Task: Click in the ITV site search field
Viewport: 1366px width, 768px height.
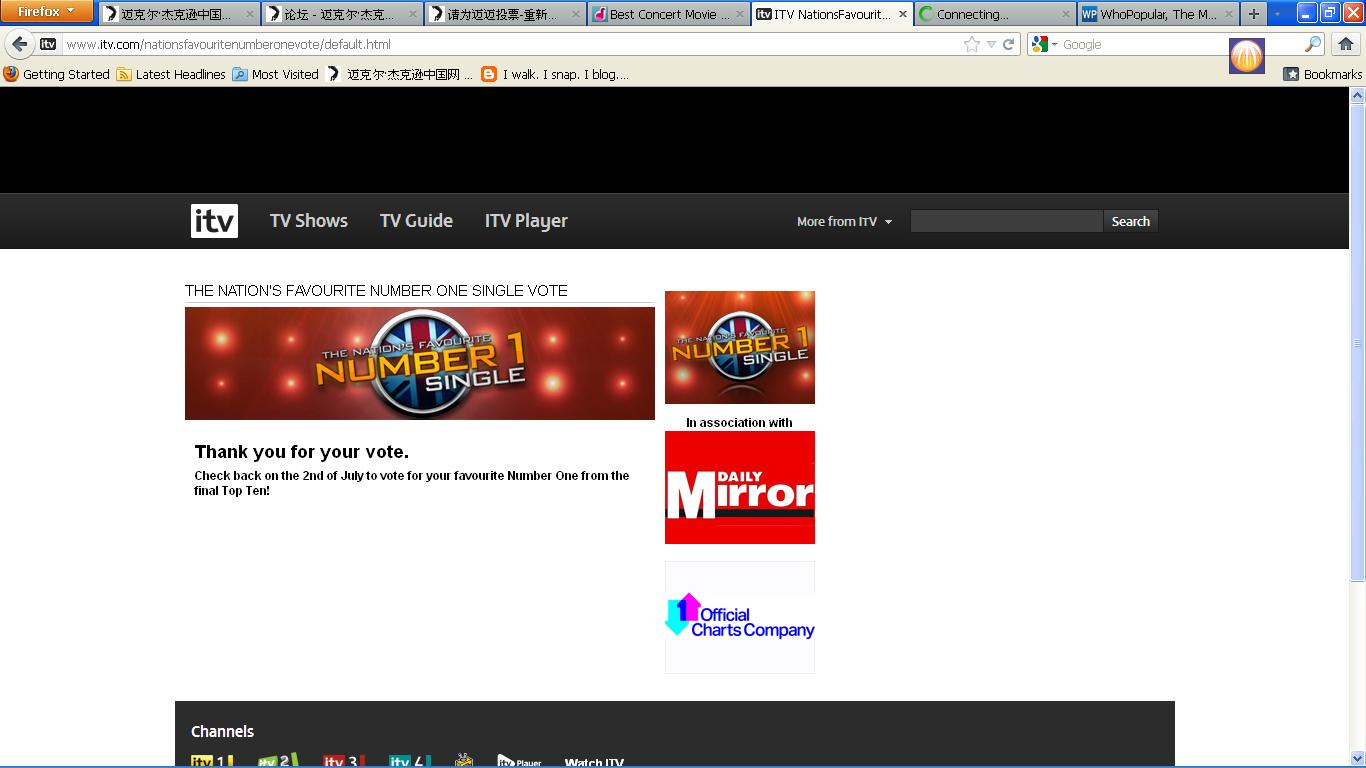Action: [1005, 221]
